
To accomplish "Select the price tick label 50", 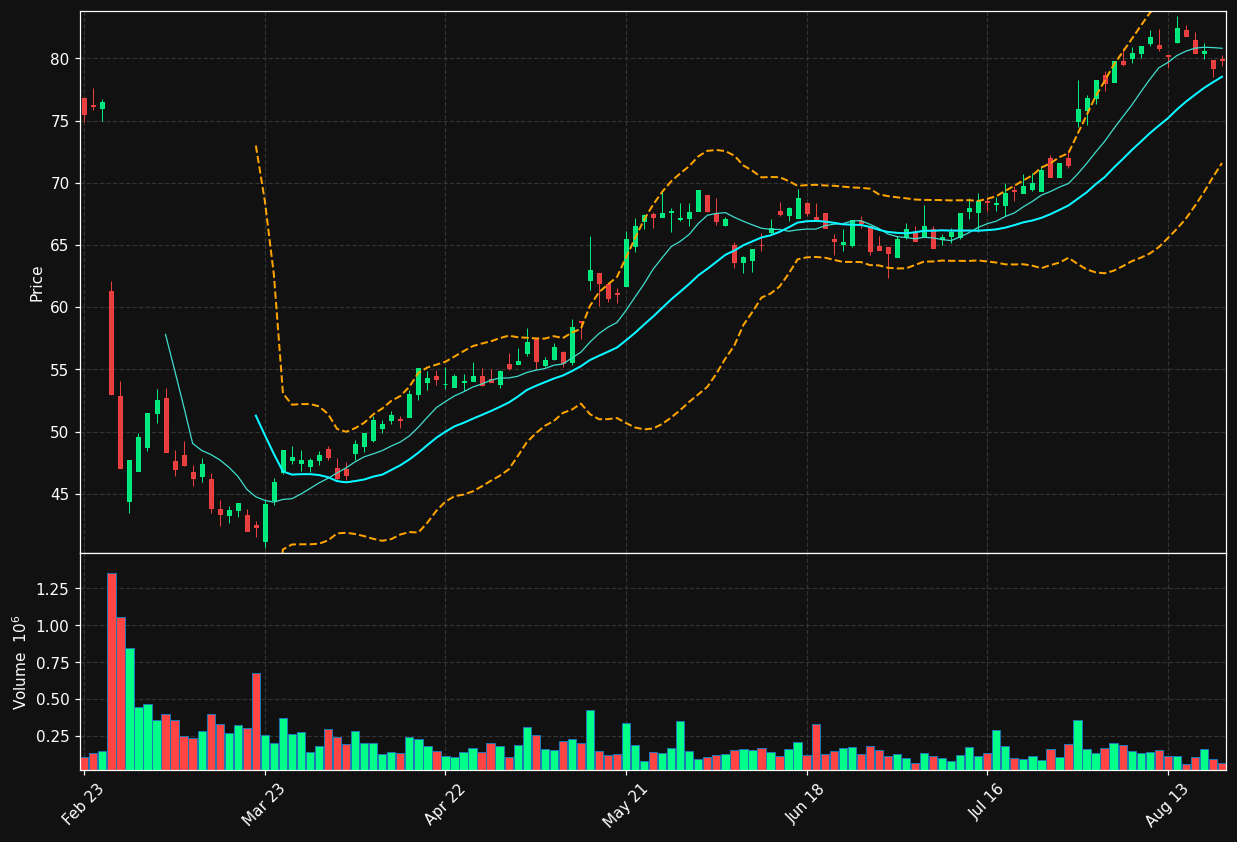I will [x=60, y=432].
